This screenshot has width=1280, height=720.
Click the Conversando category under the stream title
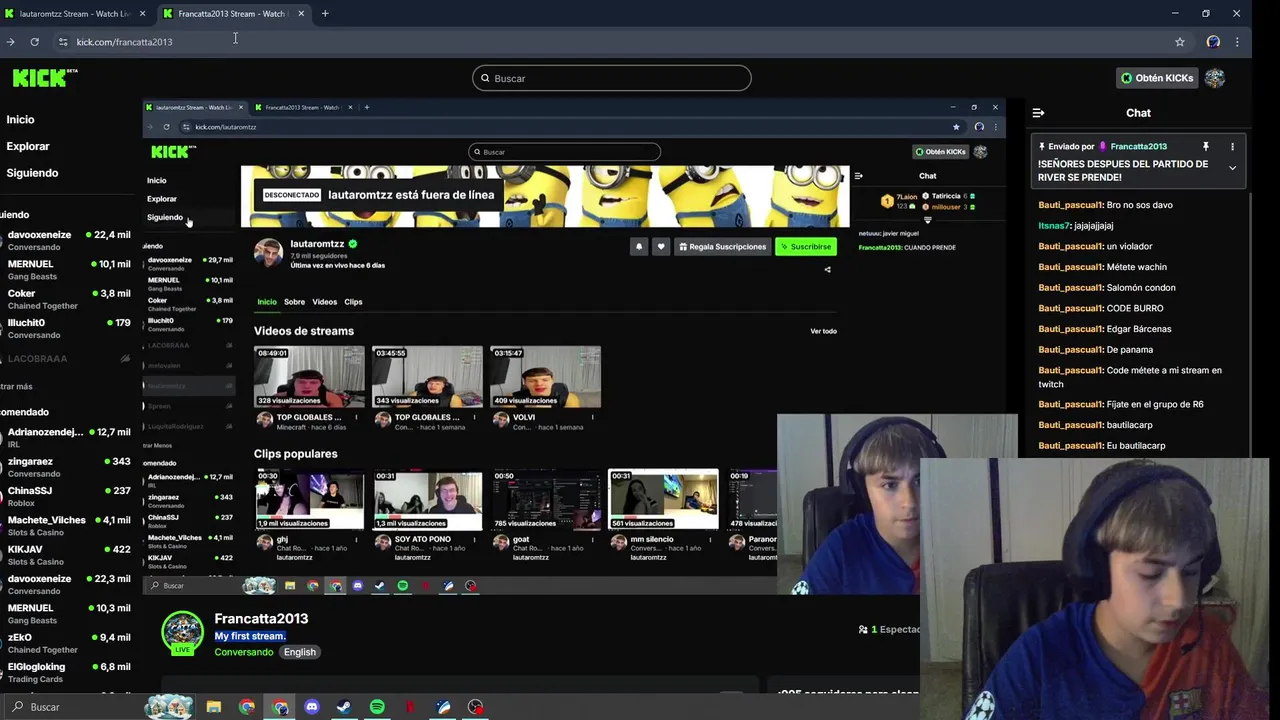[244, 652]
